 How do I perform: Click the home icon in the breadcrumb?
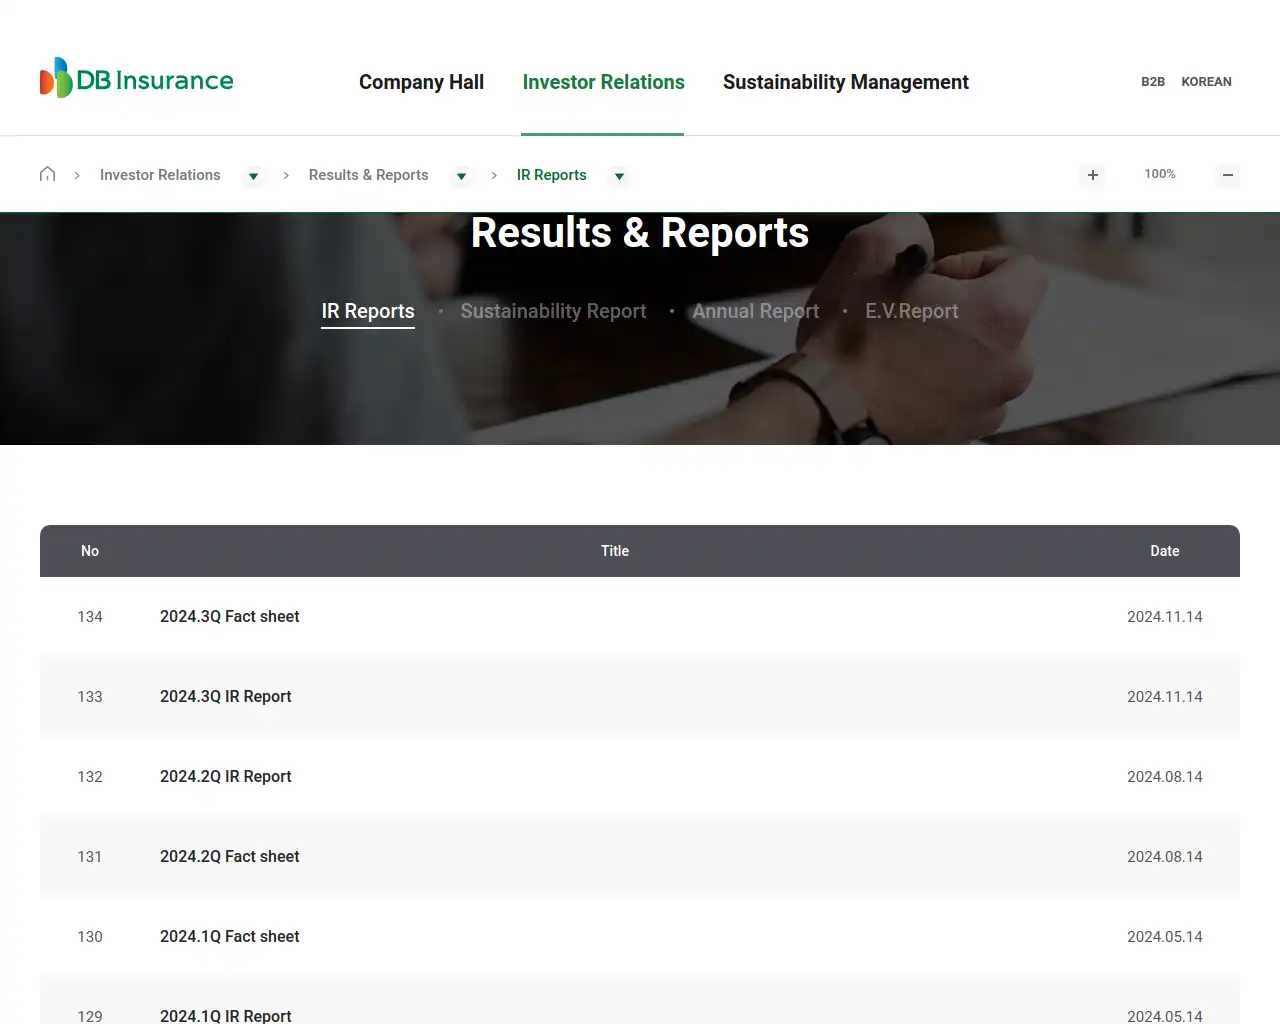coord(47,173)
